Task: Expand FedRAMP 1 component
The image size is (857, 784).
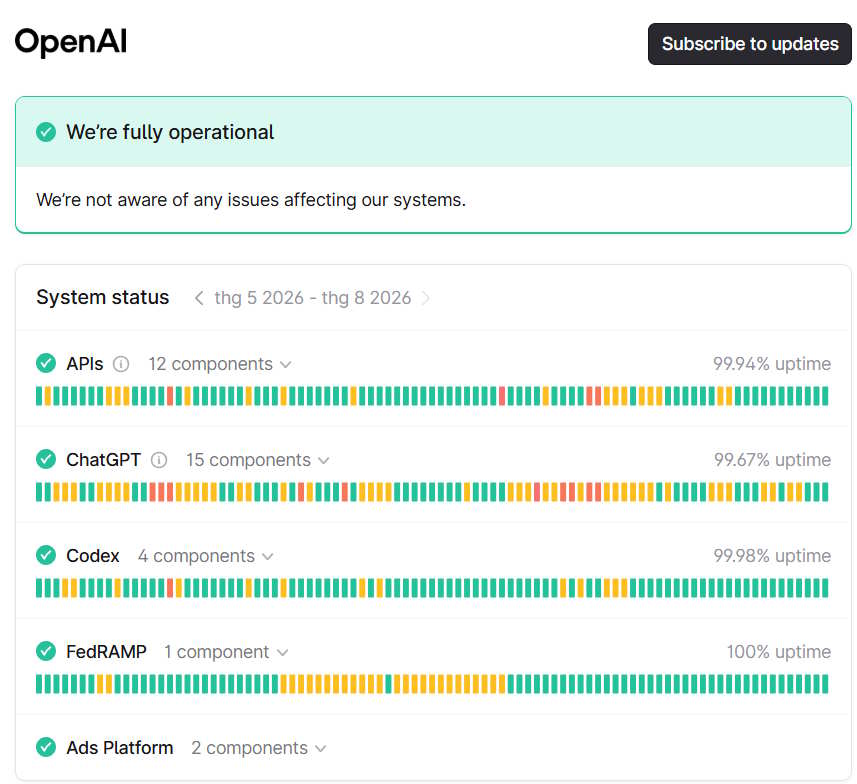Action: 226,652
